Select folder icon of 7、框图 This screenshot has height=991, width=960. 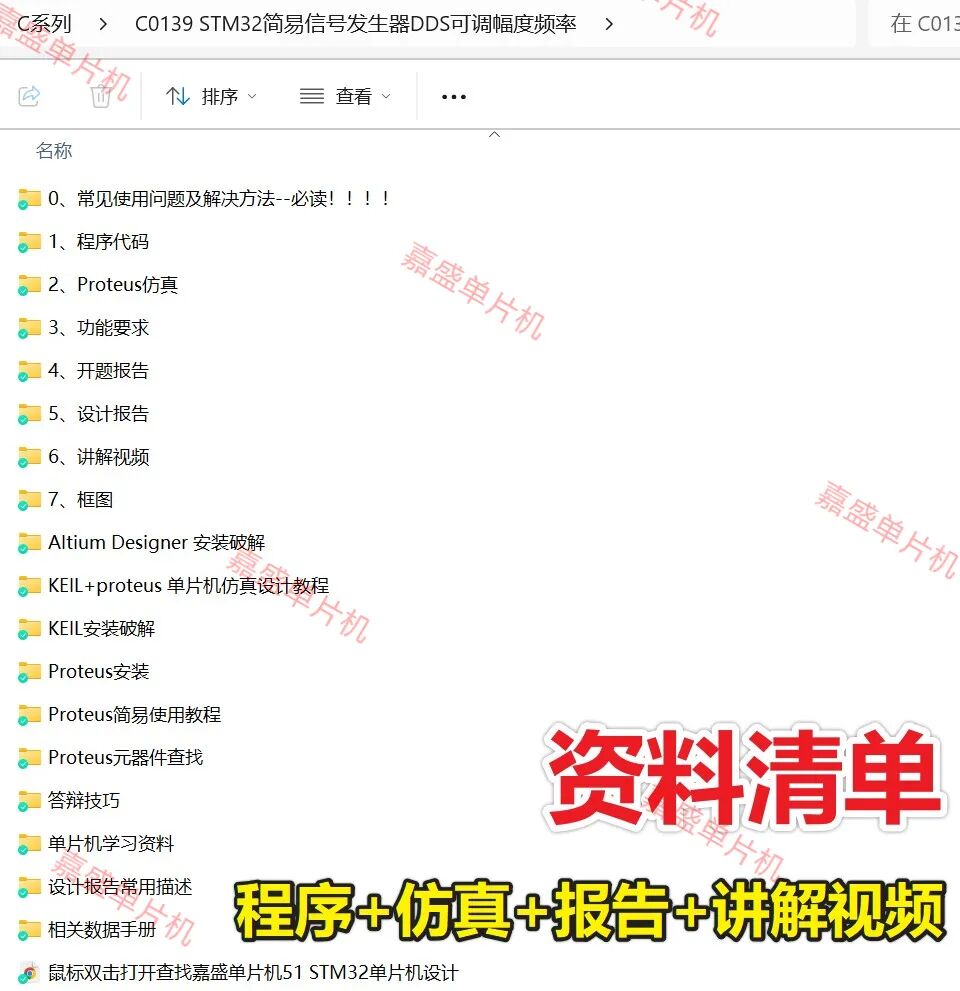29,500
